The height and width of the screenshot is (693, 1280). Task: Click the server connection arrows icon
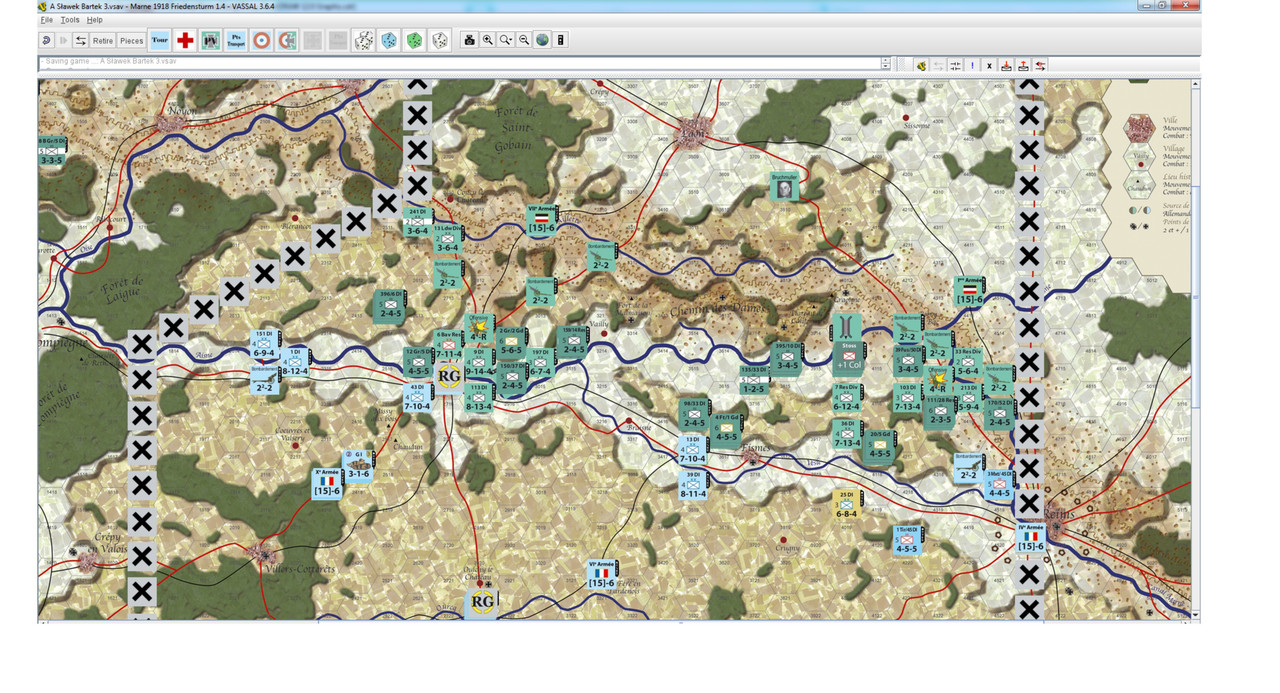(x=80, y=40)
